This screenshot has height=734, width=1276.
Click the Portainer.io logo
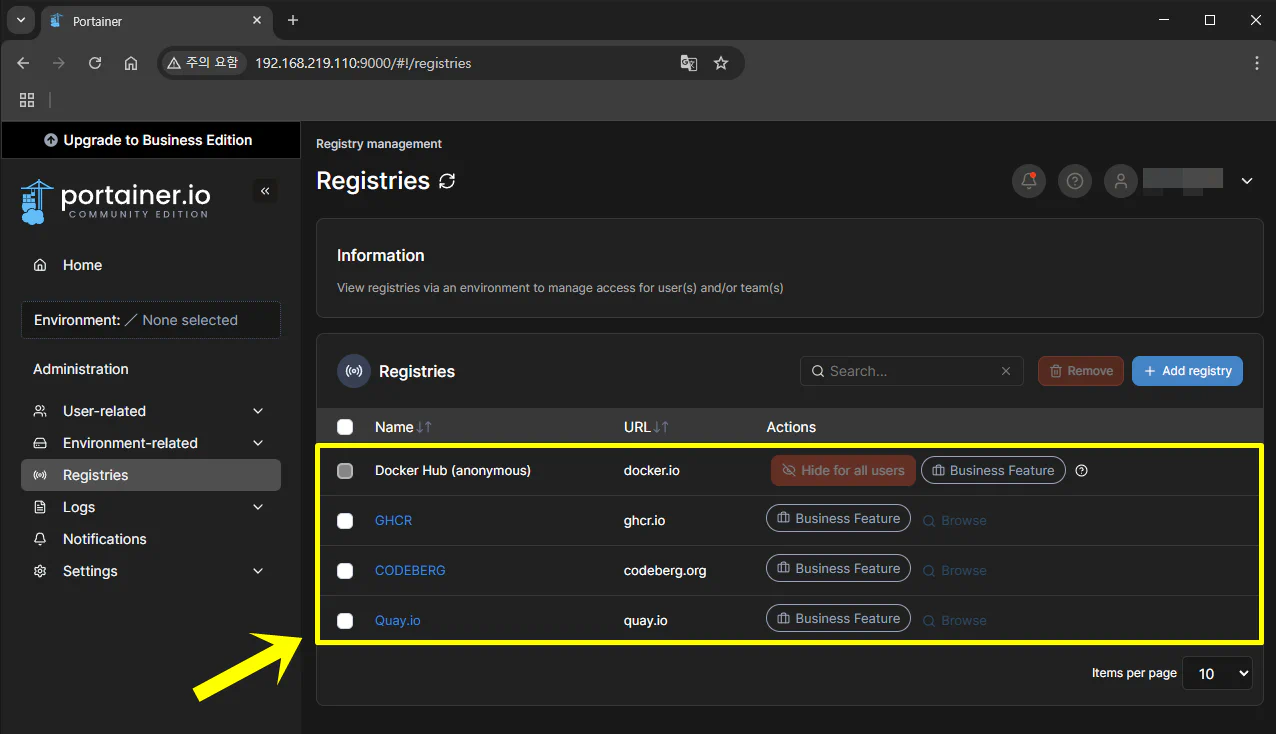point(115,200)
